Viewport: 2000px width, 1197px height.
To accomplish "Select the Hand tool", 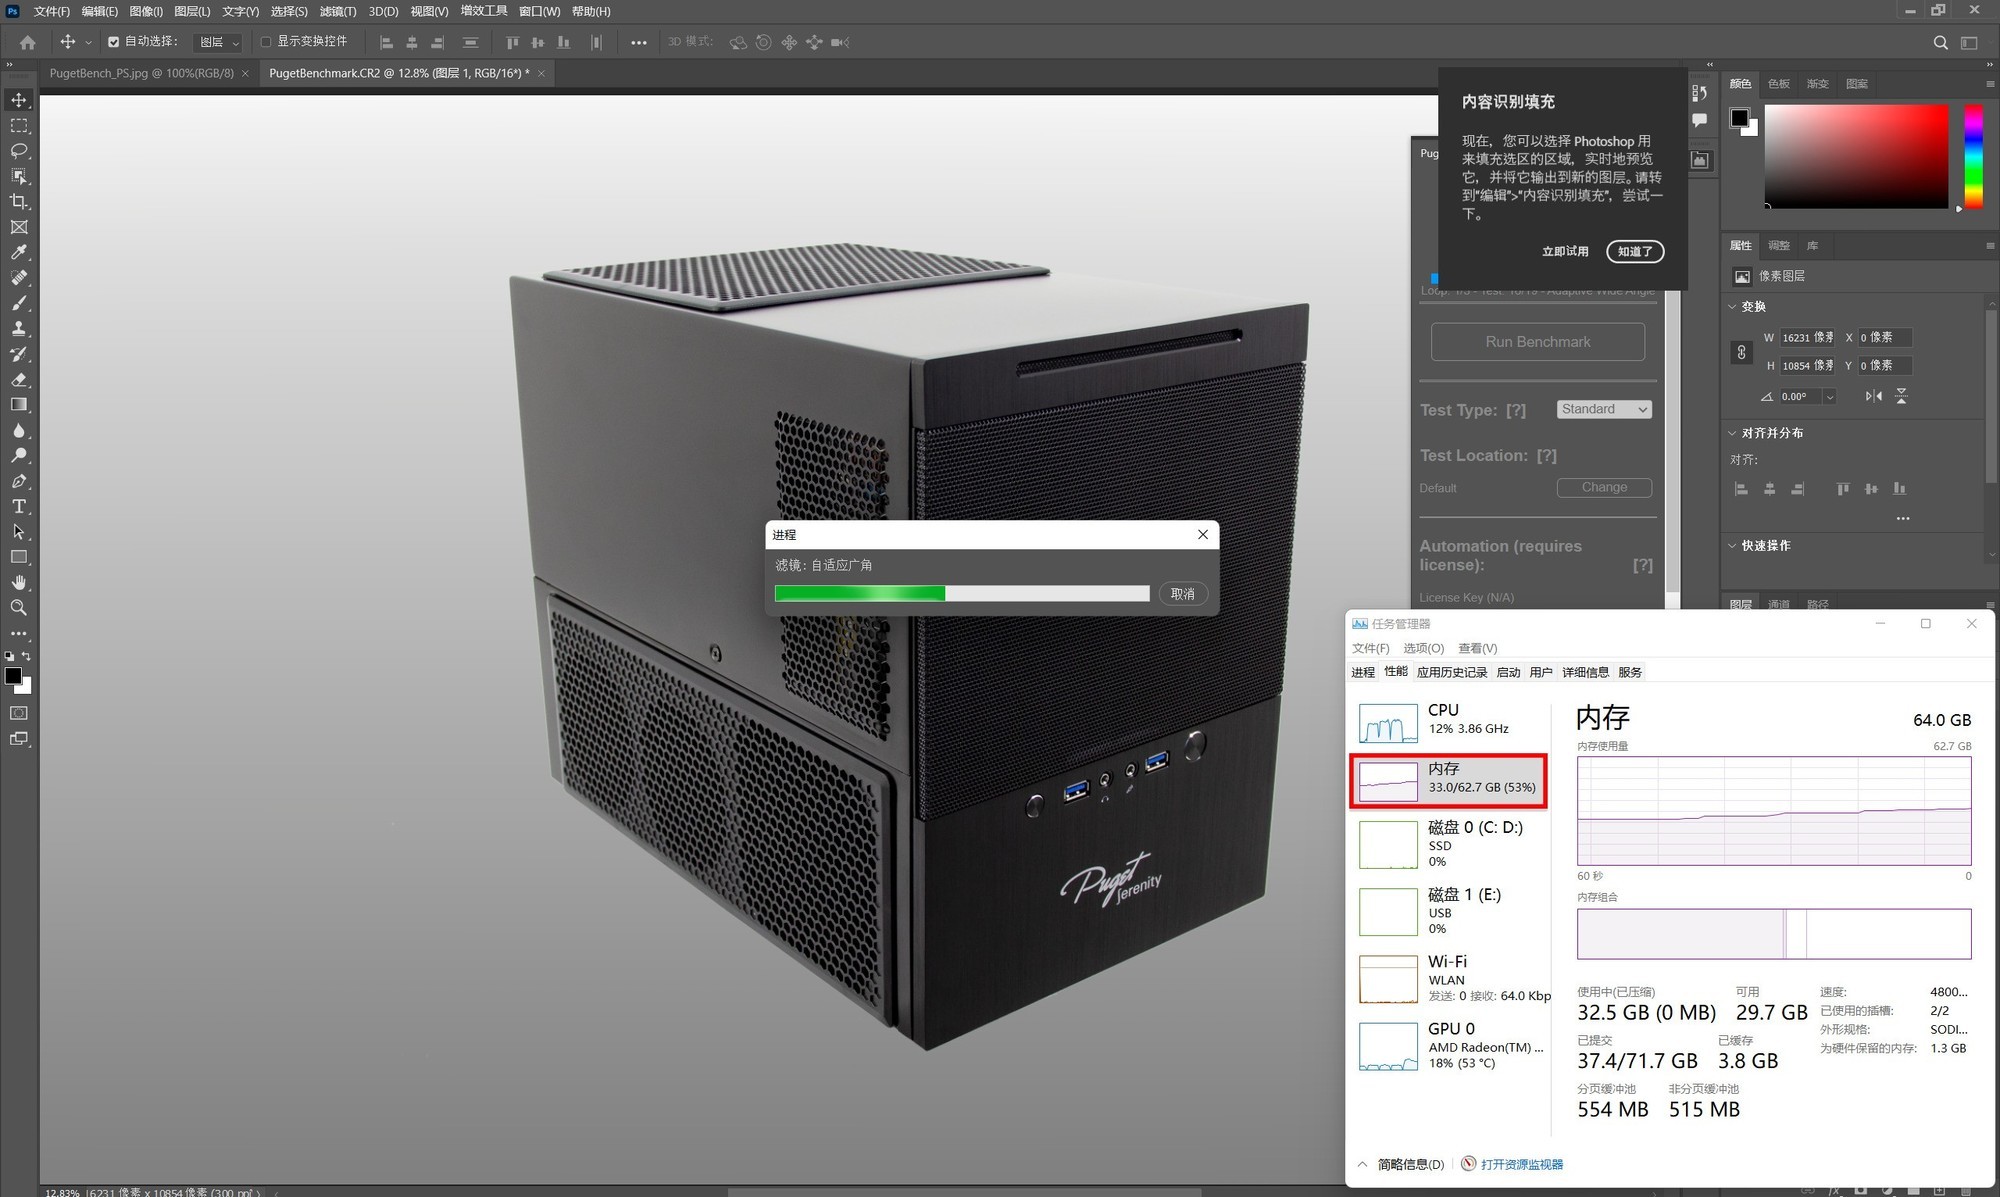I will [x=19, y=582].
